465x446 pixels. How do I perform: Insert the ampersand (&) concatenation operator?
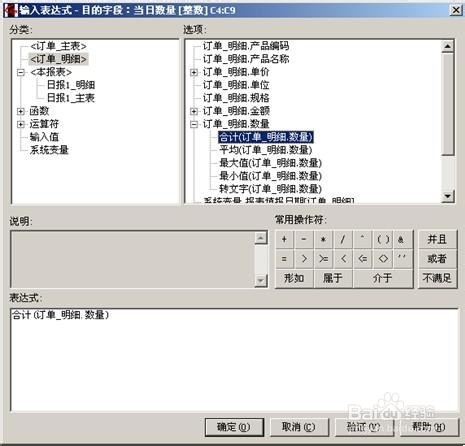pos(402,239)
